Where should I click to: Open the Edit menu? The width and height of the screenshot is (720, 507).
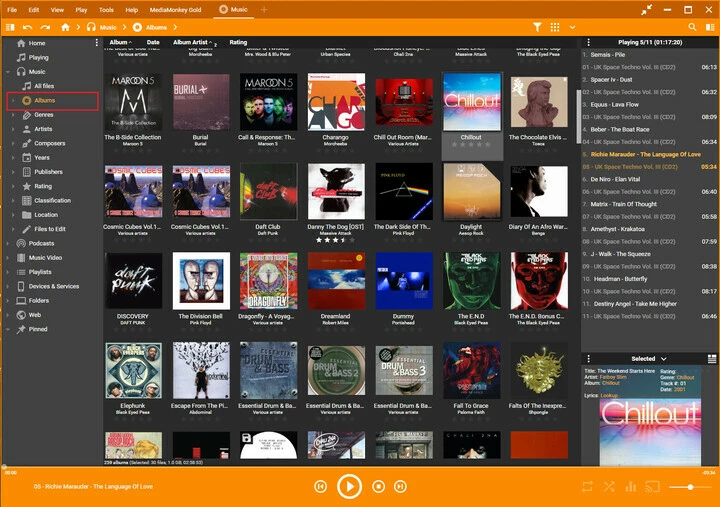coord(34,10)
